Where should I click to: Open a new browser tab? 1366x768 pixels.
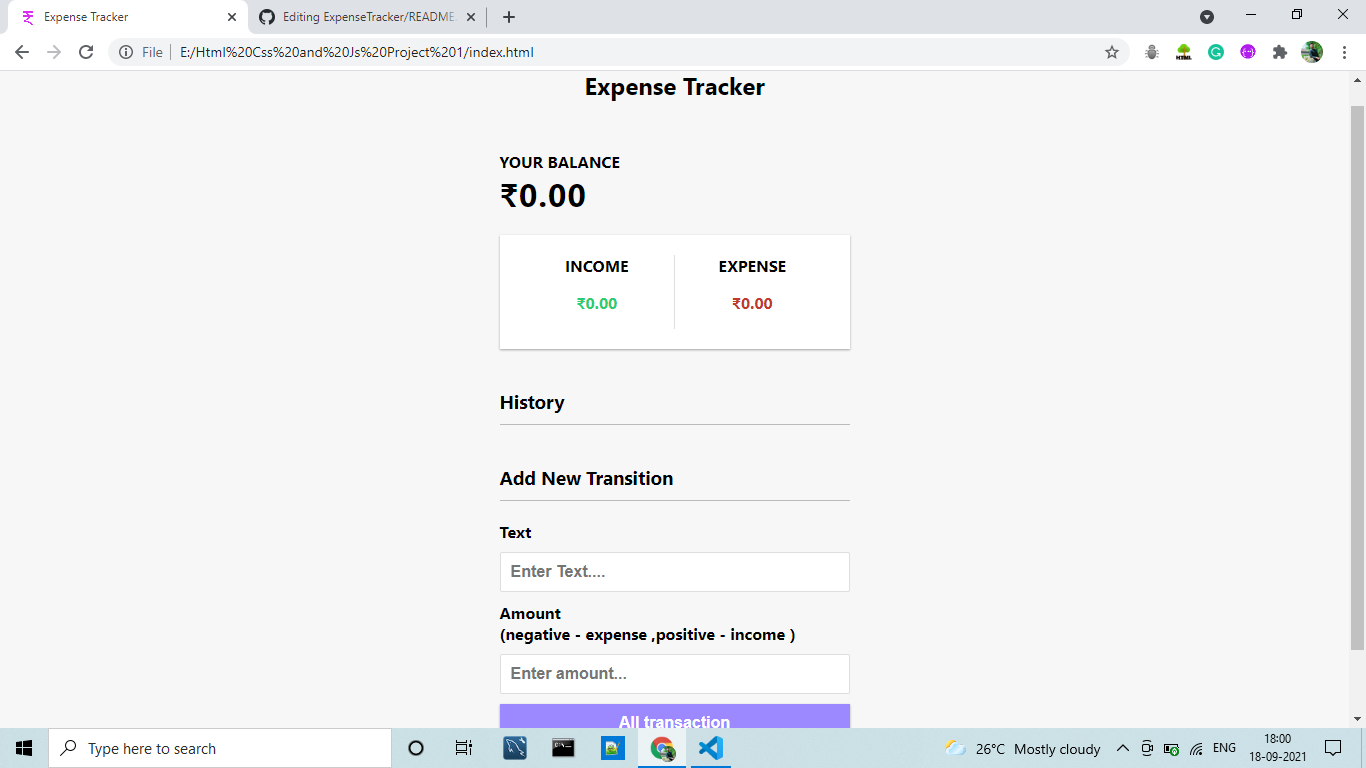click(509, 17)
